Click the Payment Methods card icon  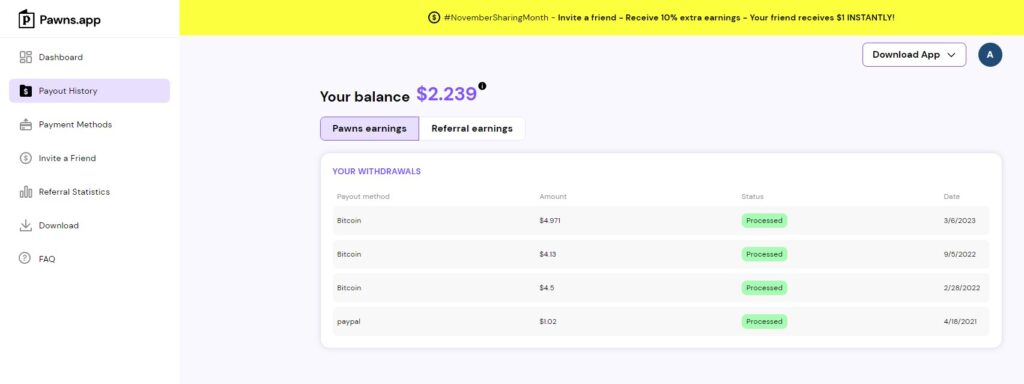click(25, 125)
